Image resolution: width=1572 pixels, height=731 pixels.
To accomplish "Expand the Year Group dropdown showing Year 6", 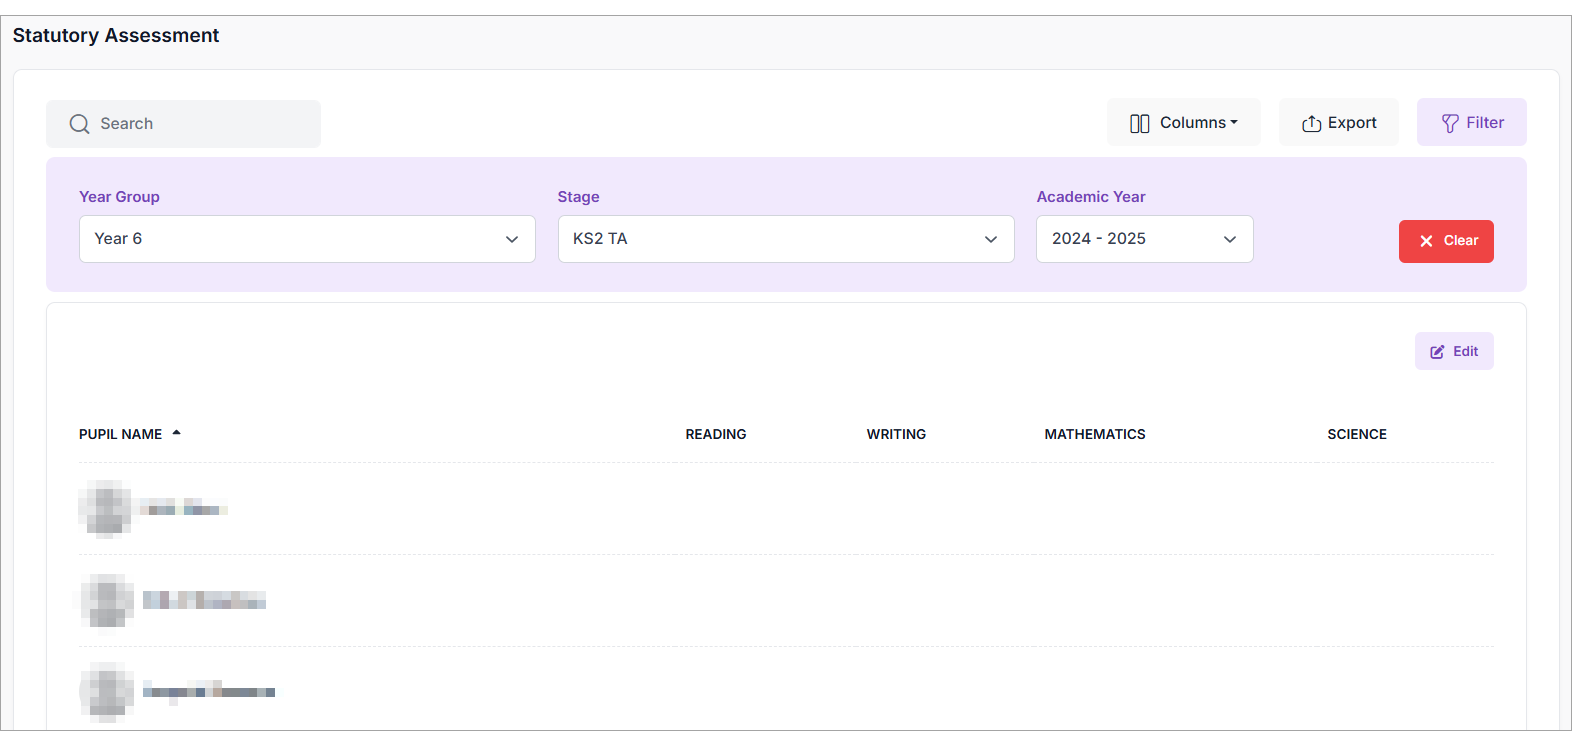I will (x=306, y=239).
